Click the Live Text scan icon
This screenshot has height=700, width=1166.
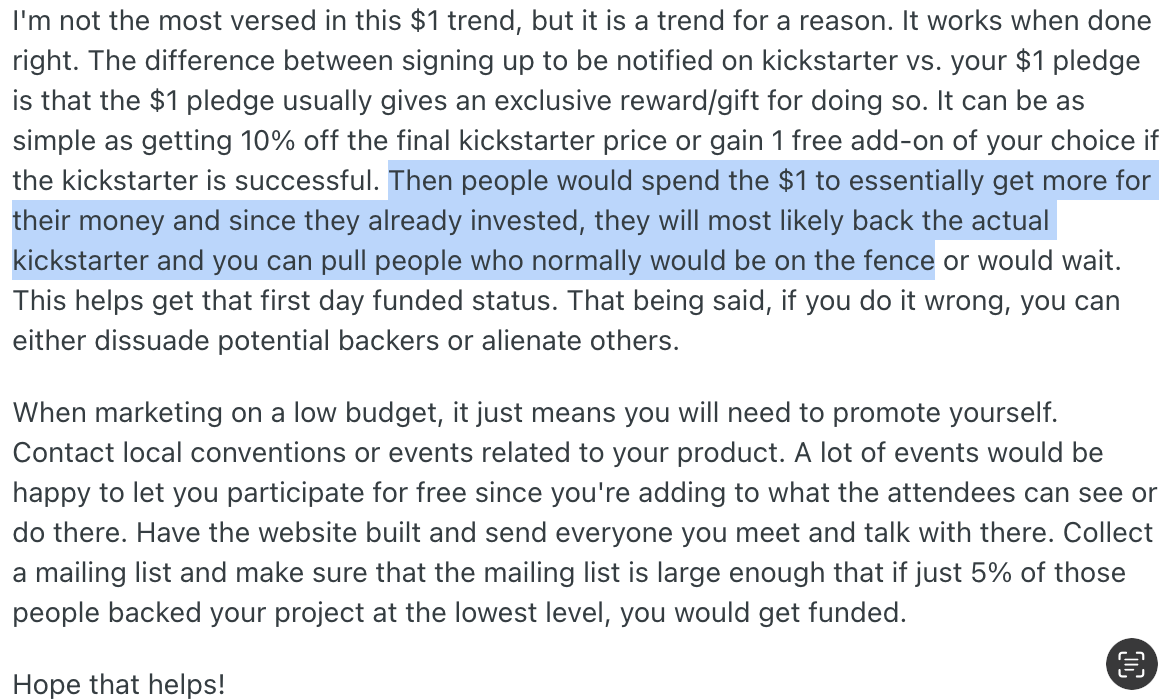tap(1131, 664)
